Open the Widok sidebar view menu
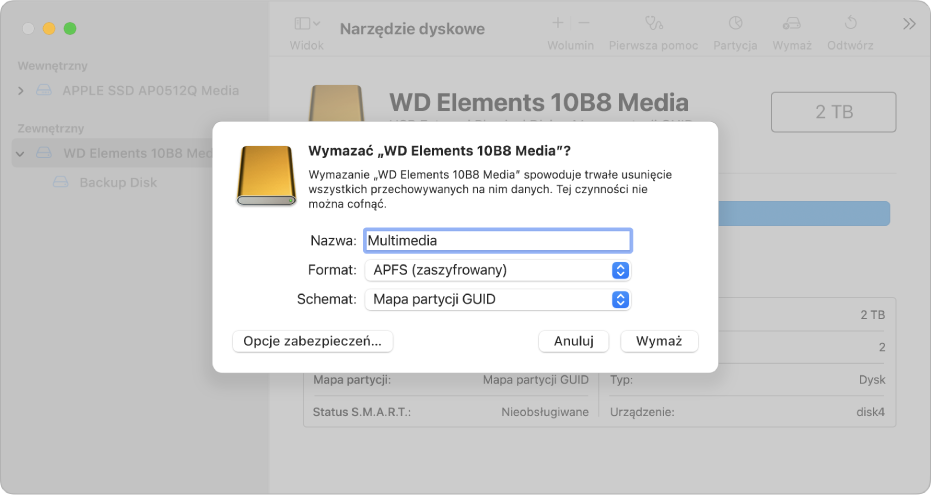 coord(307,23)
